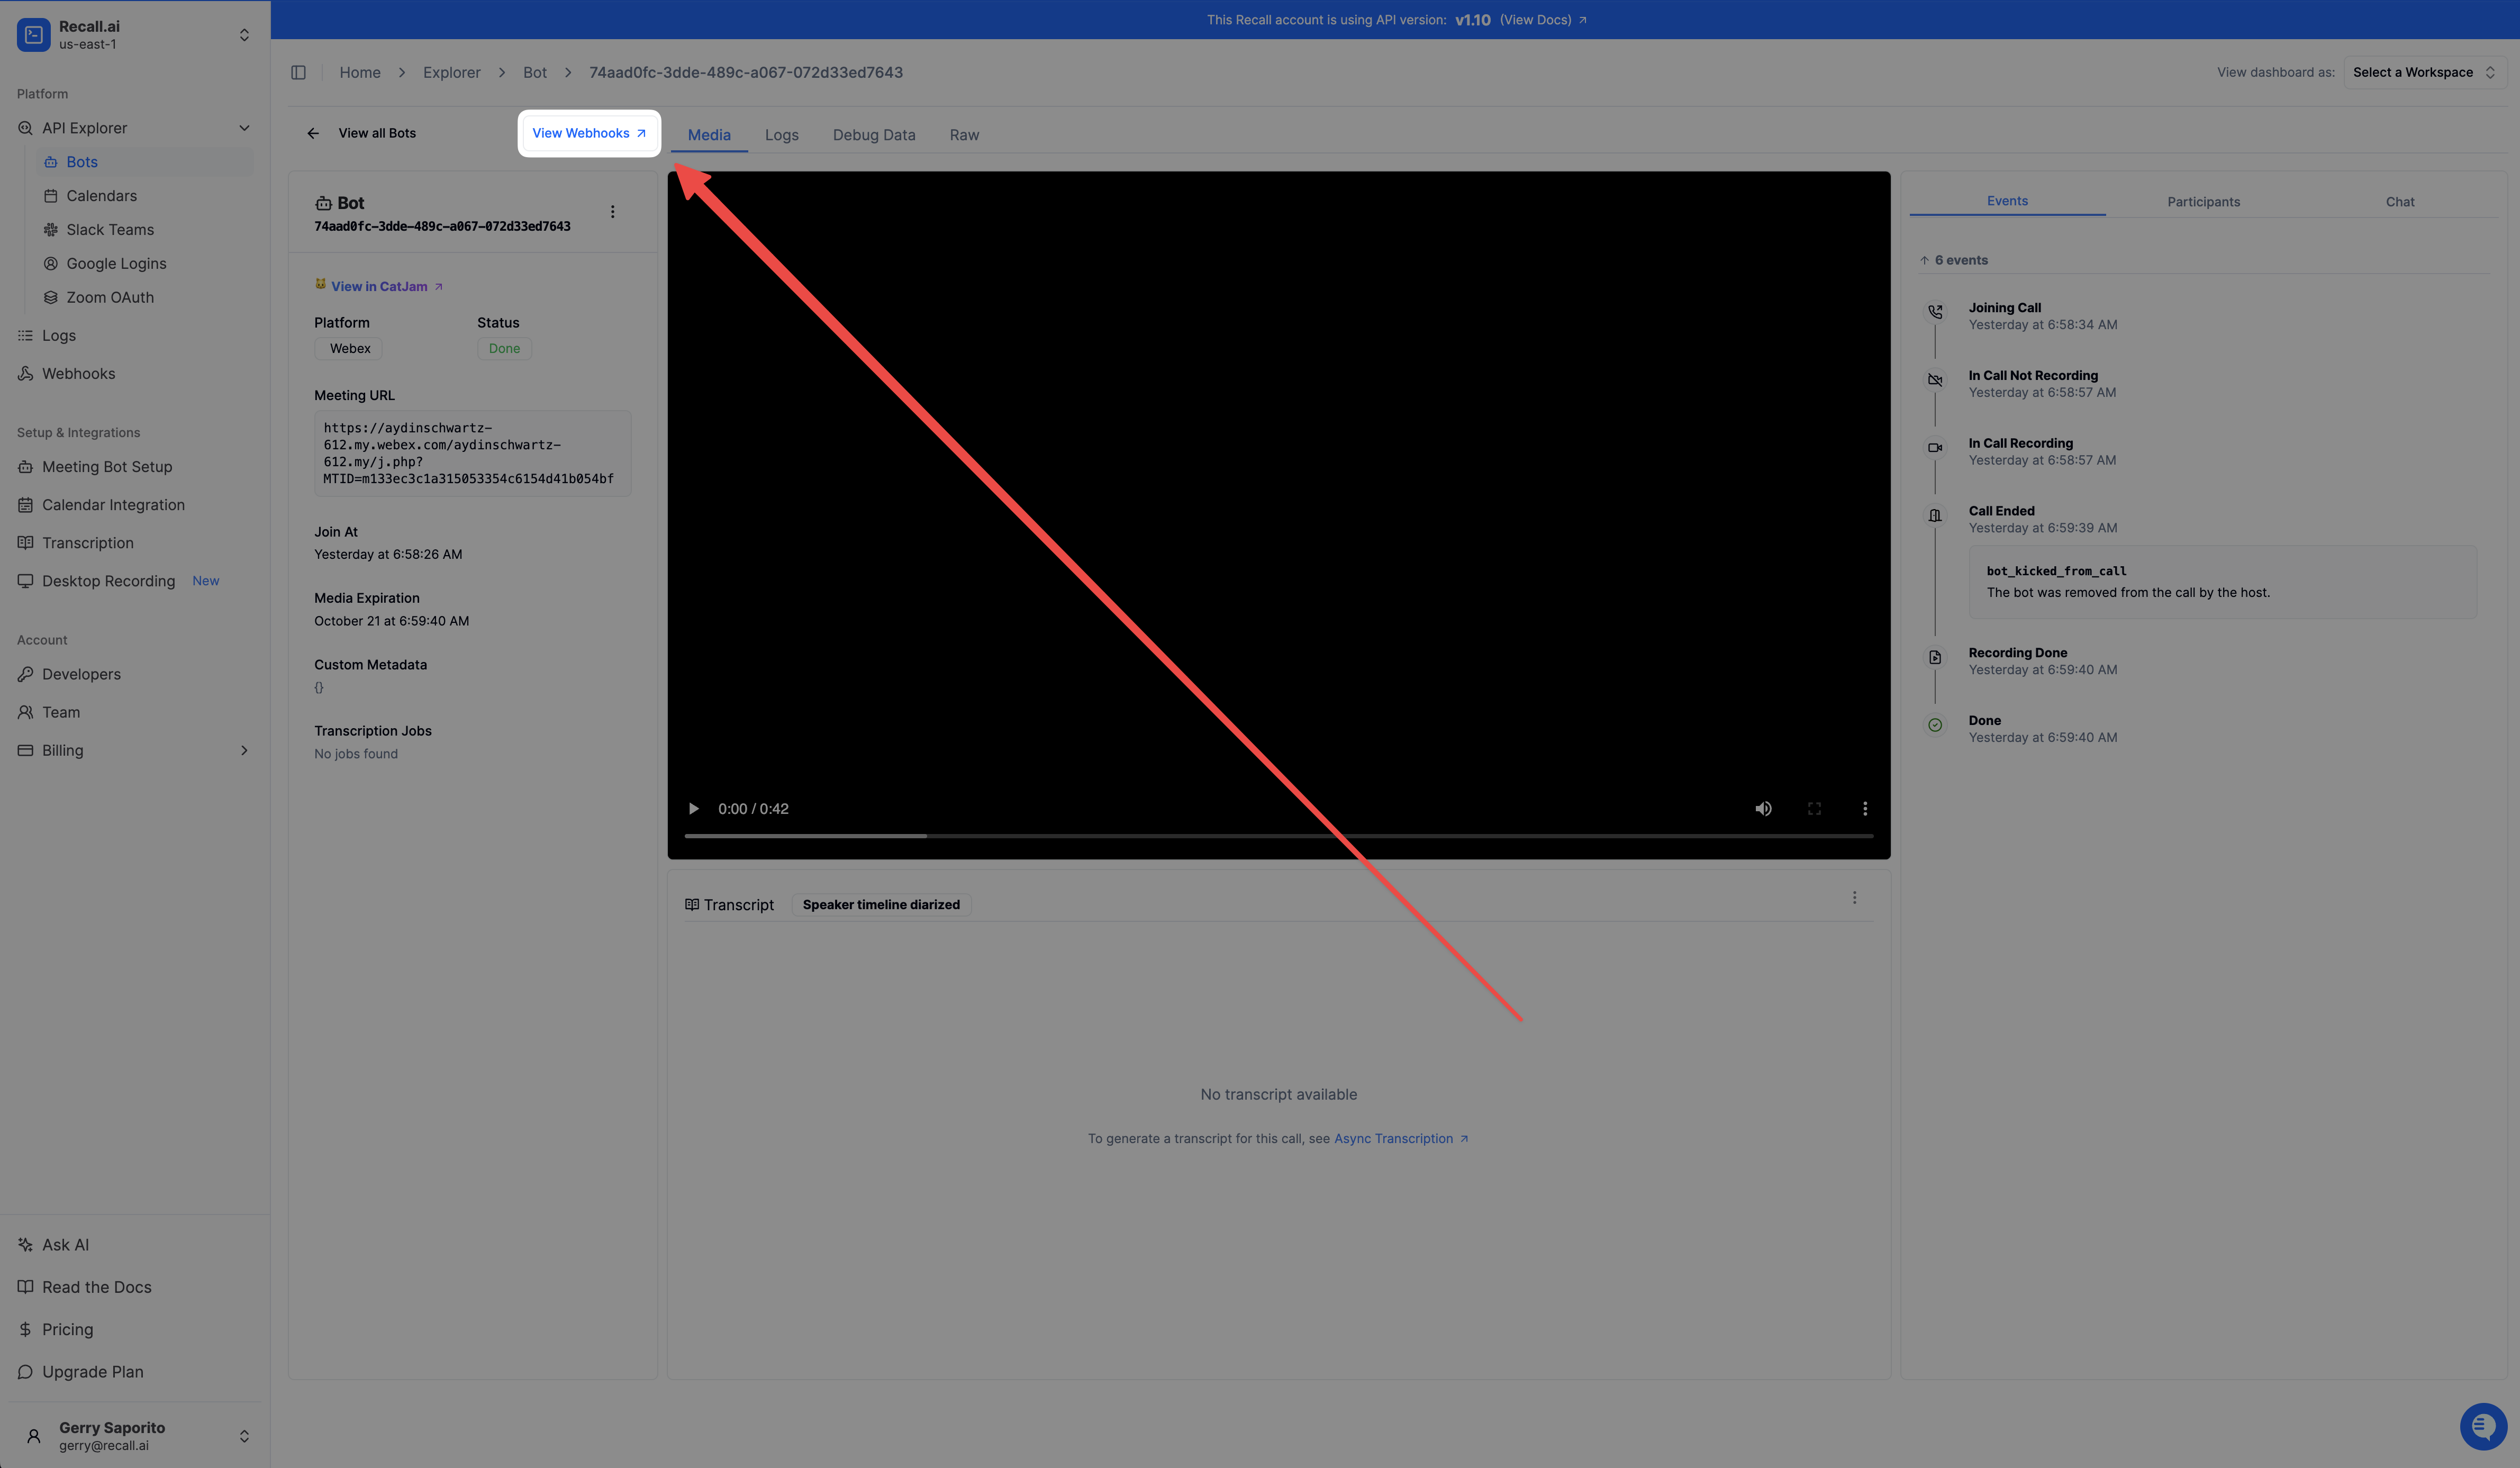Viewport: 2520px width, 1468px height.
Task: Play the bot recording video
Action: (693, 808)
